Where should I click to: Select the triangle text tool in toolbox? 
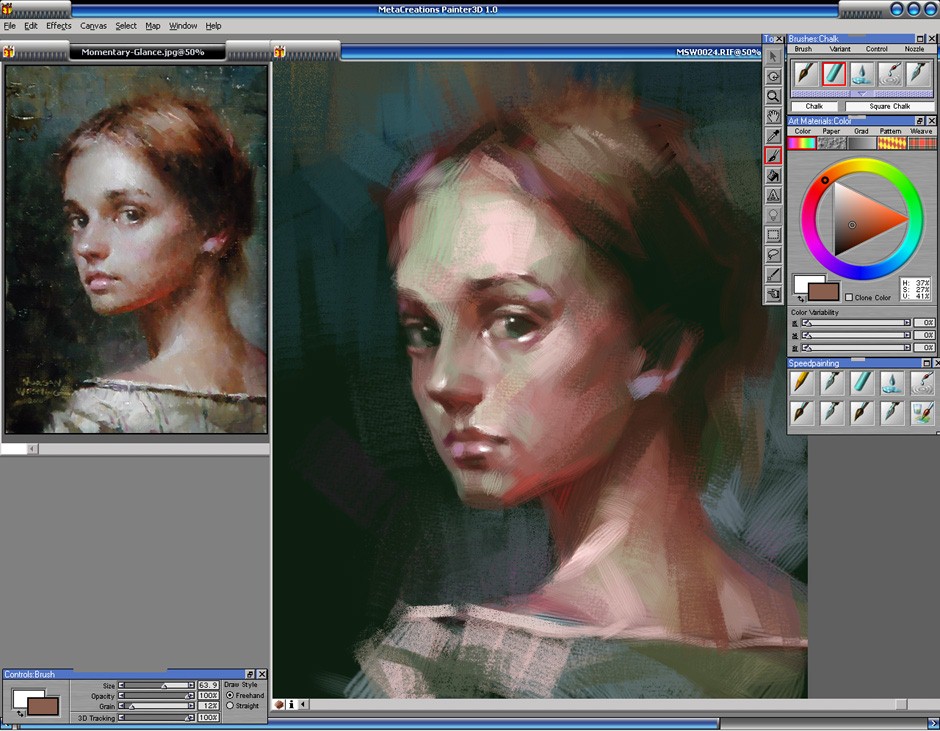tap(773, 195)
